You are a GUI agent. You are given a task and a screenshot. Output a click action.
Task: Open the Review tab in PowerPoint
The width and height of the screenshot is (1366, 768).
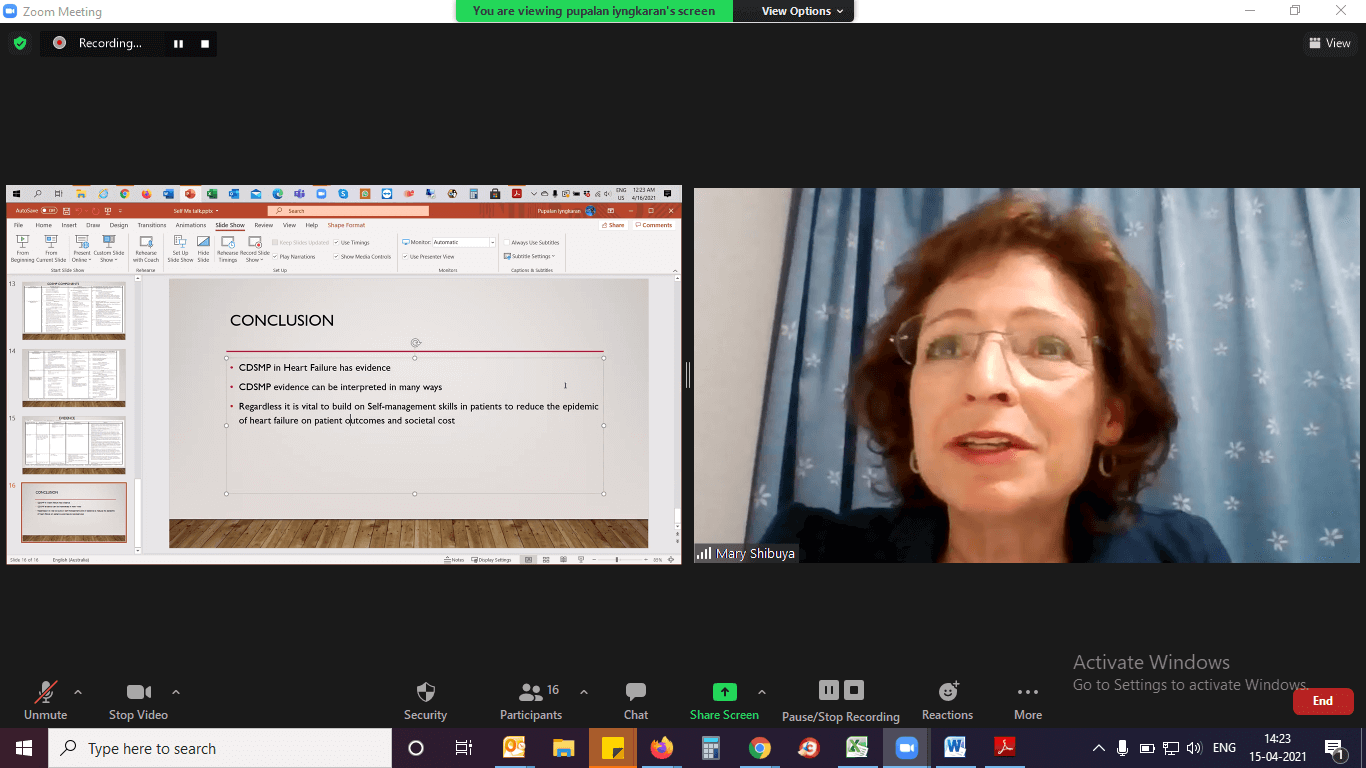[264, 225]
